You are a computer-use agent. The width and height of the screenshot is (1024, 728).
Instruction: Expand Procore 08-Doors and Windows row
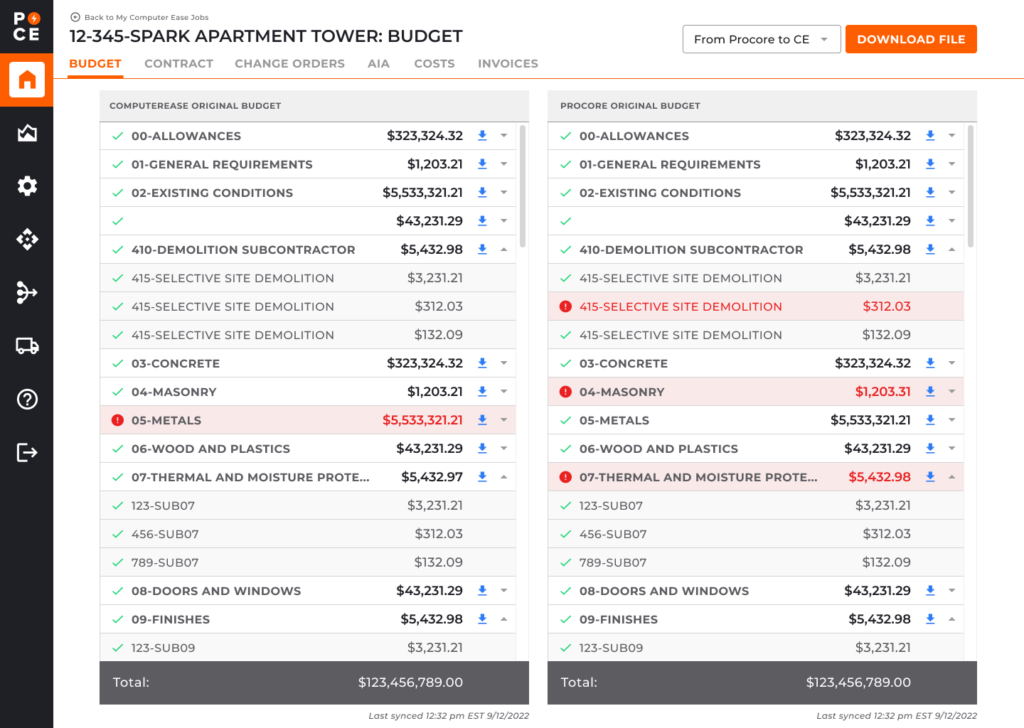952,590
